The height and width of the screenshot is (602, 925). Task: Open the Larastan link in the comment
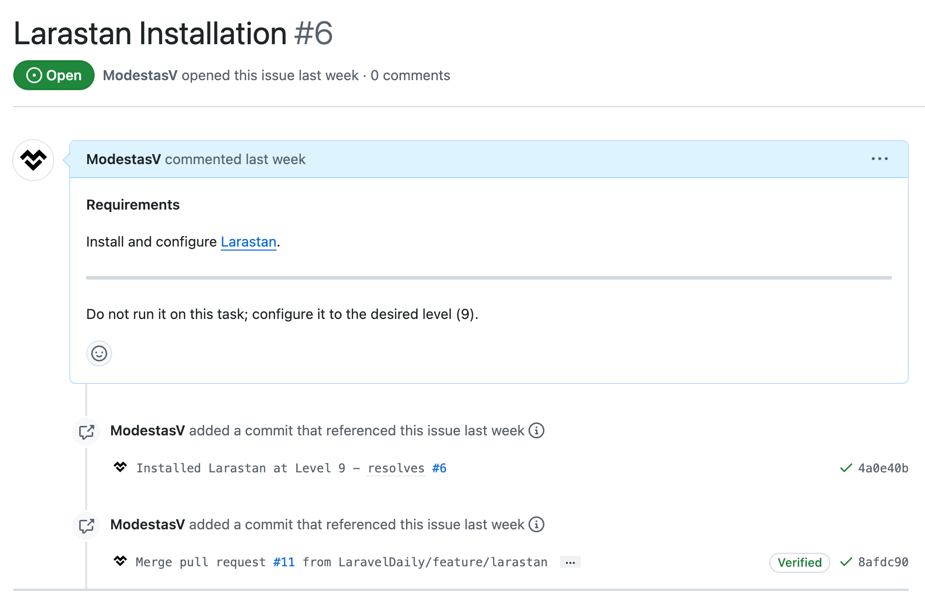coord(248,242)
